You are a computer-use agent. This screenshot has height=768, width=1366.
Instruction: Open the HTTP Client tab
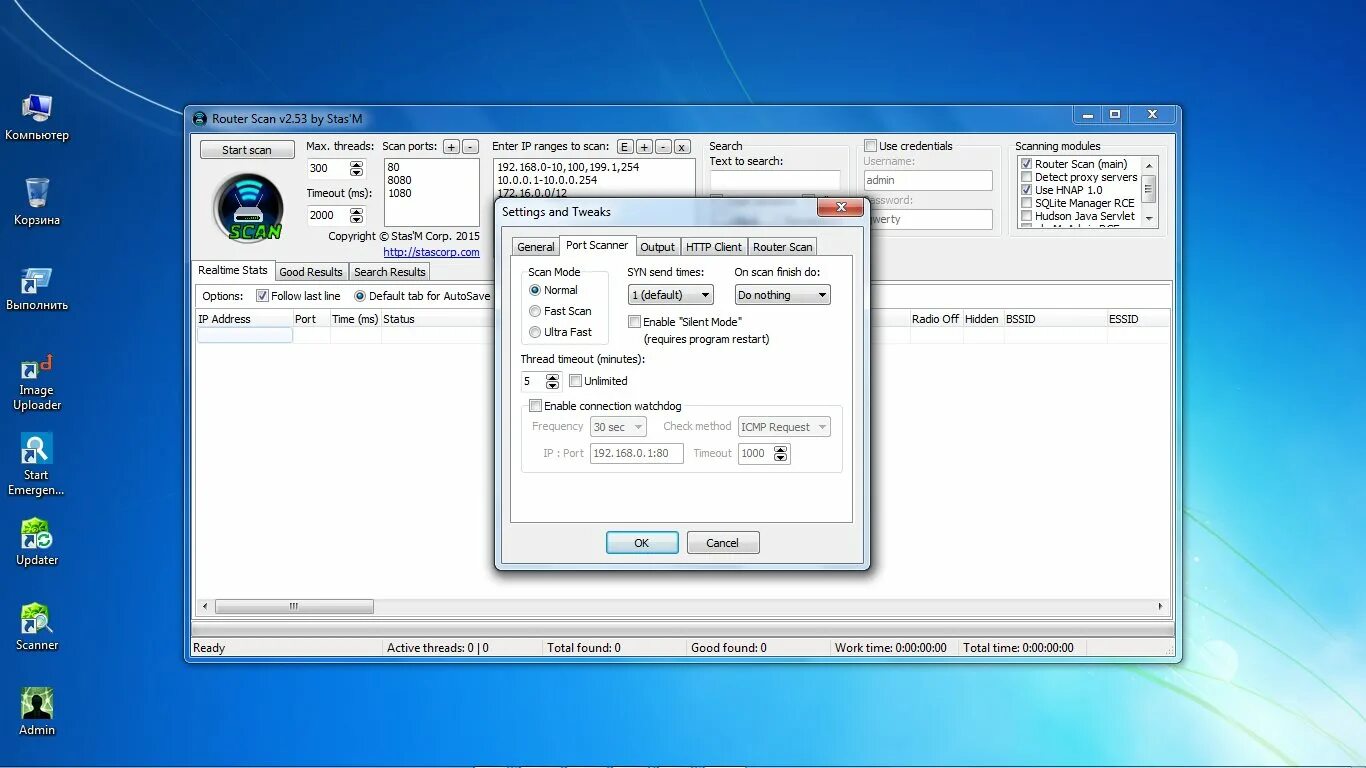click(714, 247)
